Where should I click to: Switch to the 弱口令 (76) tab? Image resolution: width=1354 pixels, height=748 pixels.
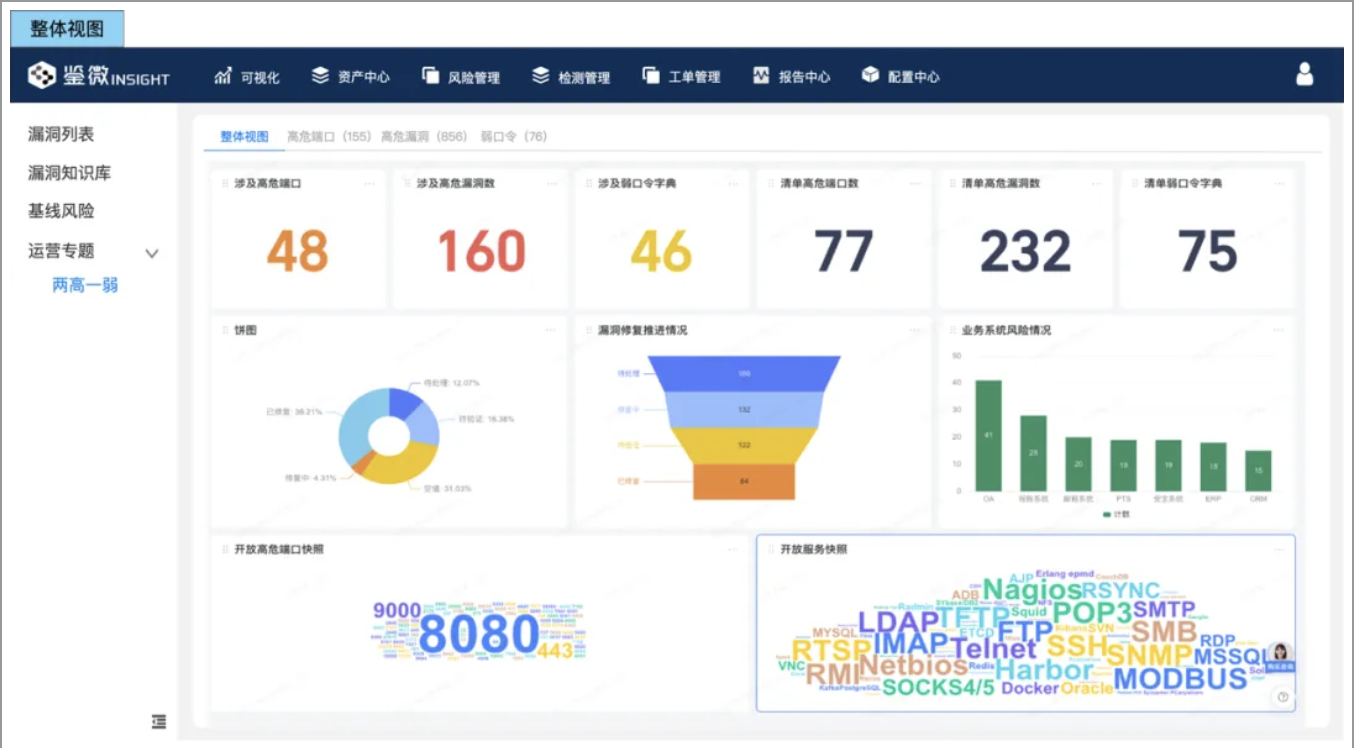pyautogui.click(x=513, y=137)
